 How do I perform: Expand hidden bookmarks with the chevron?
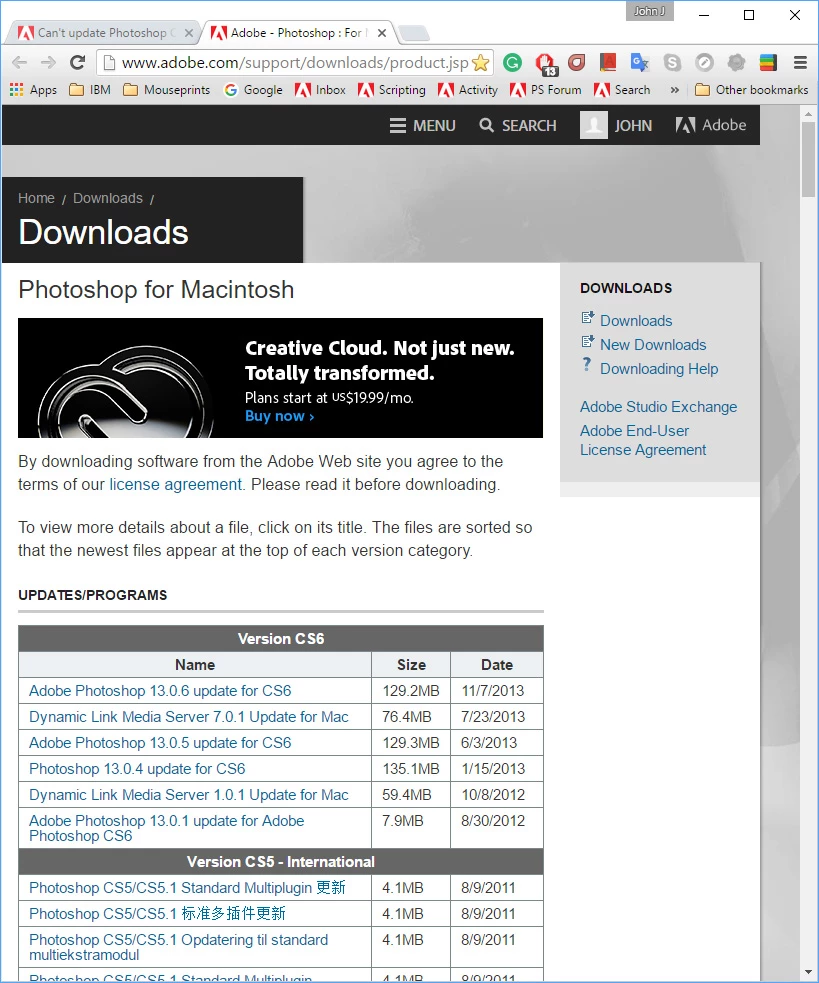[675, 90]
